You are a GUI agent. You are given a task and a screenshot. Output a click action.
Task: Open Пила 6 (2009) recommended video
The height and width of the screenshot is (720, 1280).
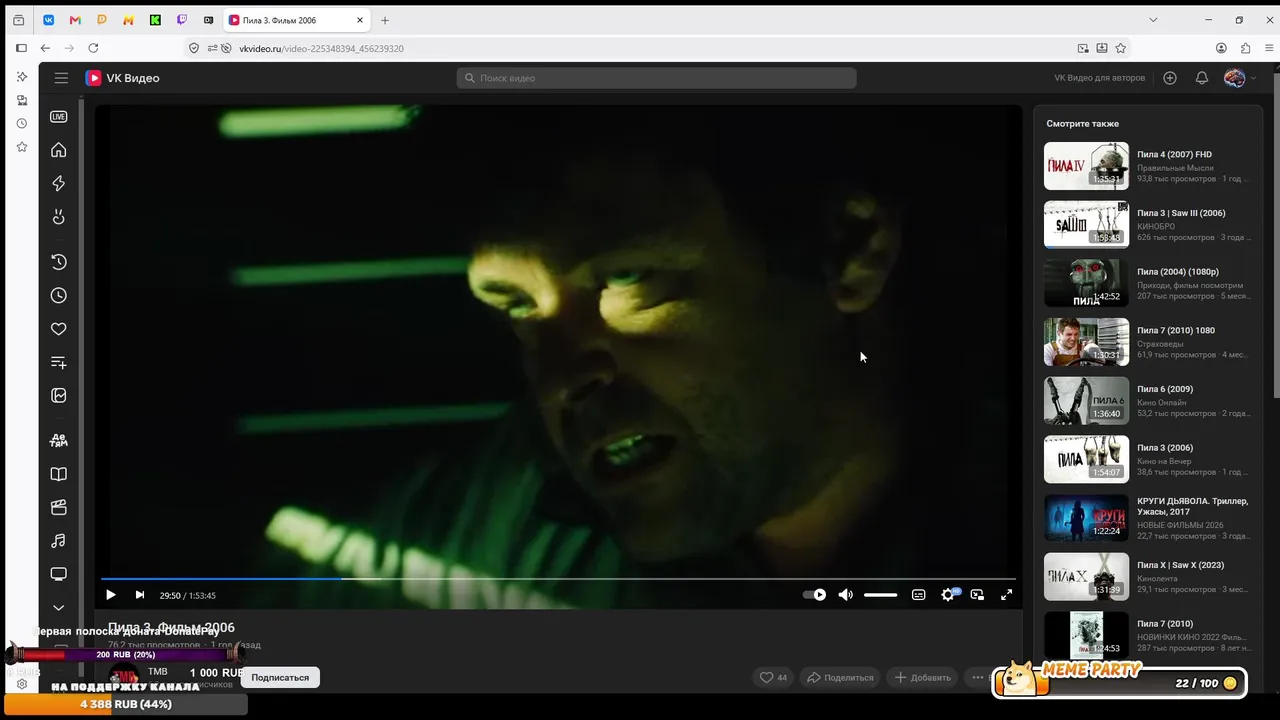(x=1148, y=401)
